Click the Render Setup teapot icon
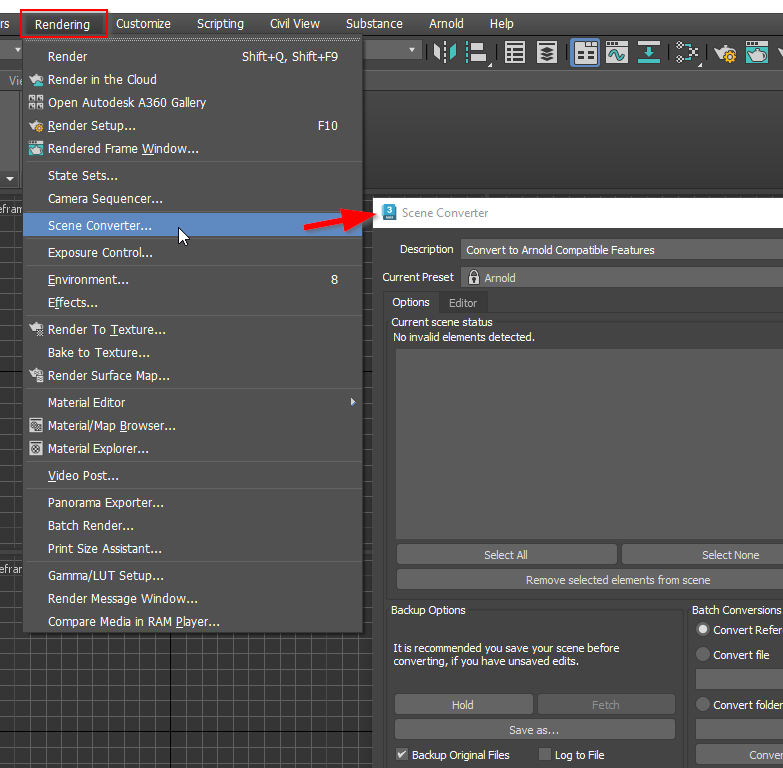This screenshot has width=783, height=768. coord(724,52)
